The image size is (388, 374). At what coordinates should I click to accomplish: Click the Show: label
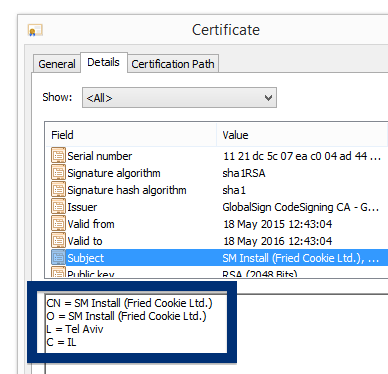click(57, 97)
